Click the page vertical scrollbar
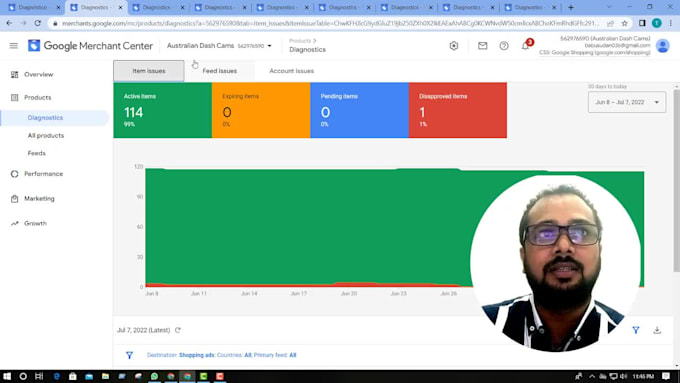Image resolution: width=680 pixels, height=383 pixels. (677, 181)
